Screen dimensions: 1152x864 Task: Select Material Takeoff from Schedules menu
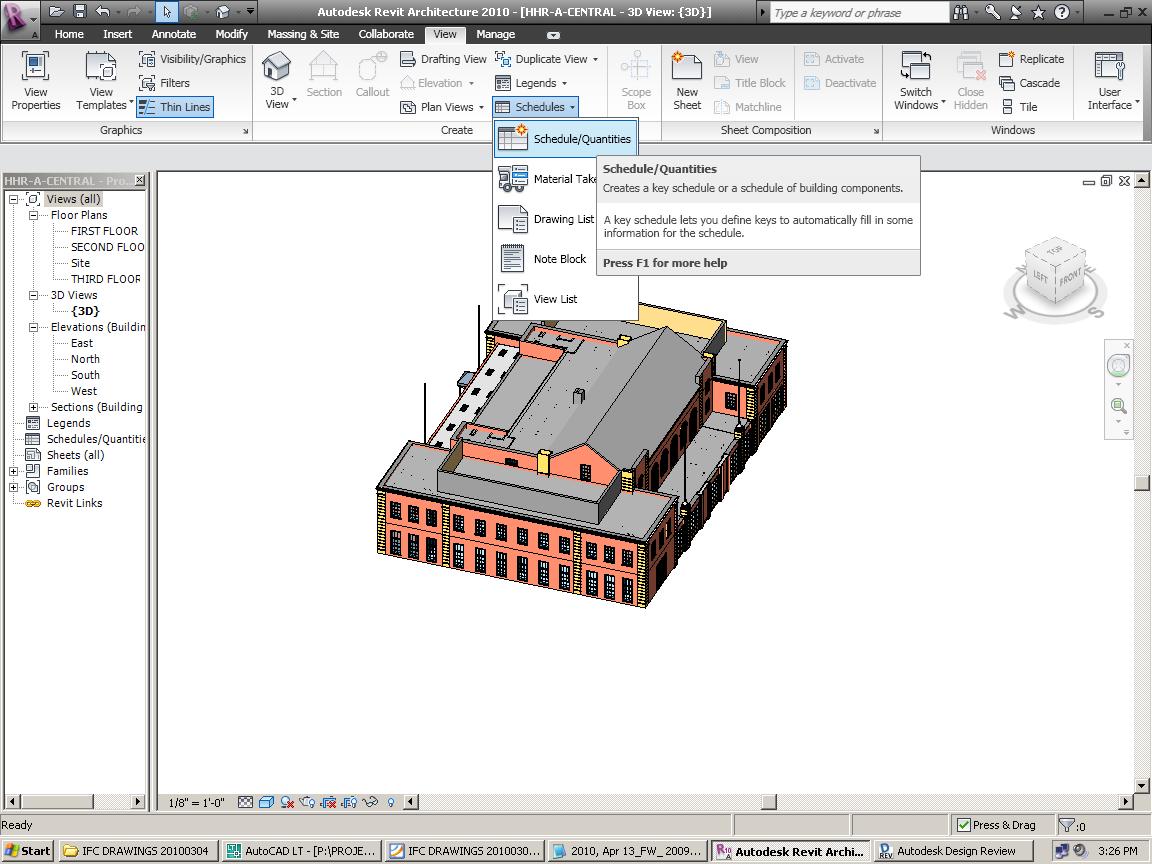click(x=564, y=179)
